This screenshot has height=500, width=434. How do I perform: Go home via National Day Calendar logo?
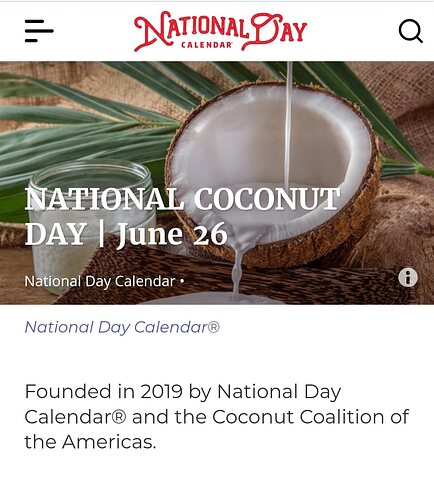point(220,31)
